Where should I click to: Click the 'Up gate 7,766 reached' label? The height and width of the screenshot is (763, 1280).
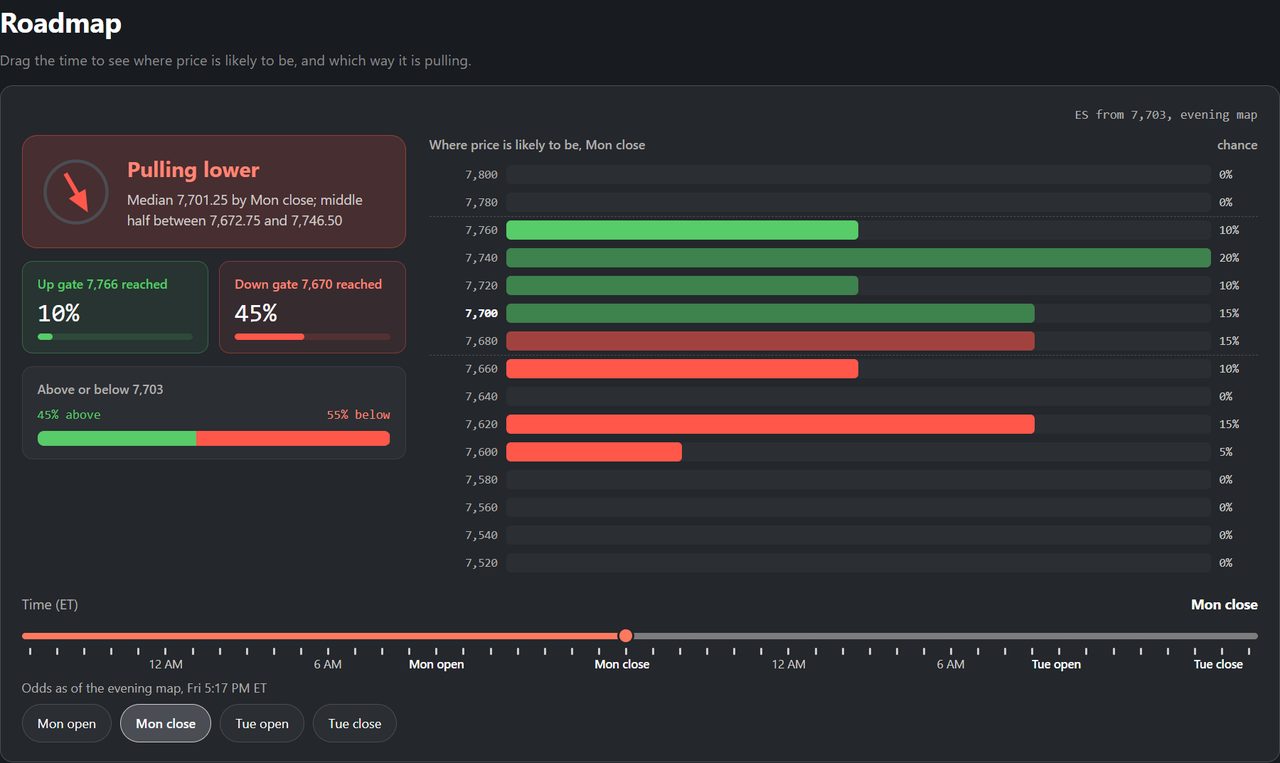[x=102, y=284]
